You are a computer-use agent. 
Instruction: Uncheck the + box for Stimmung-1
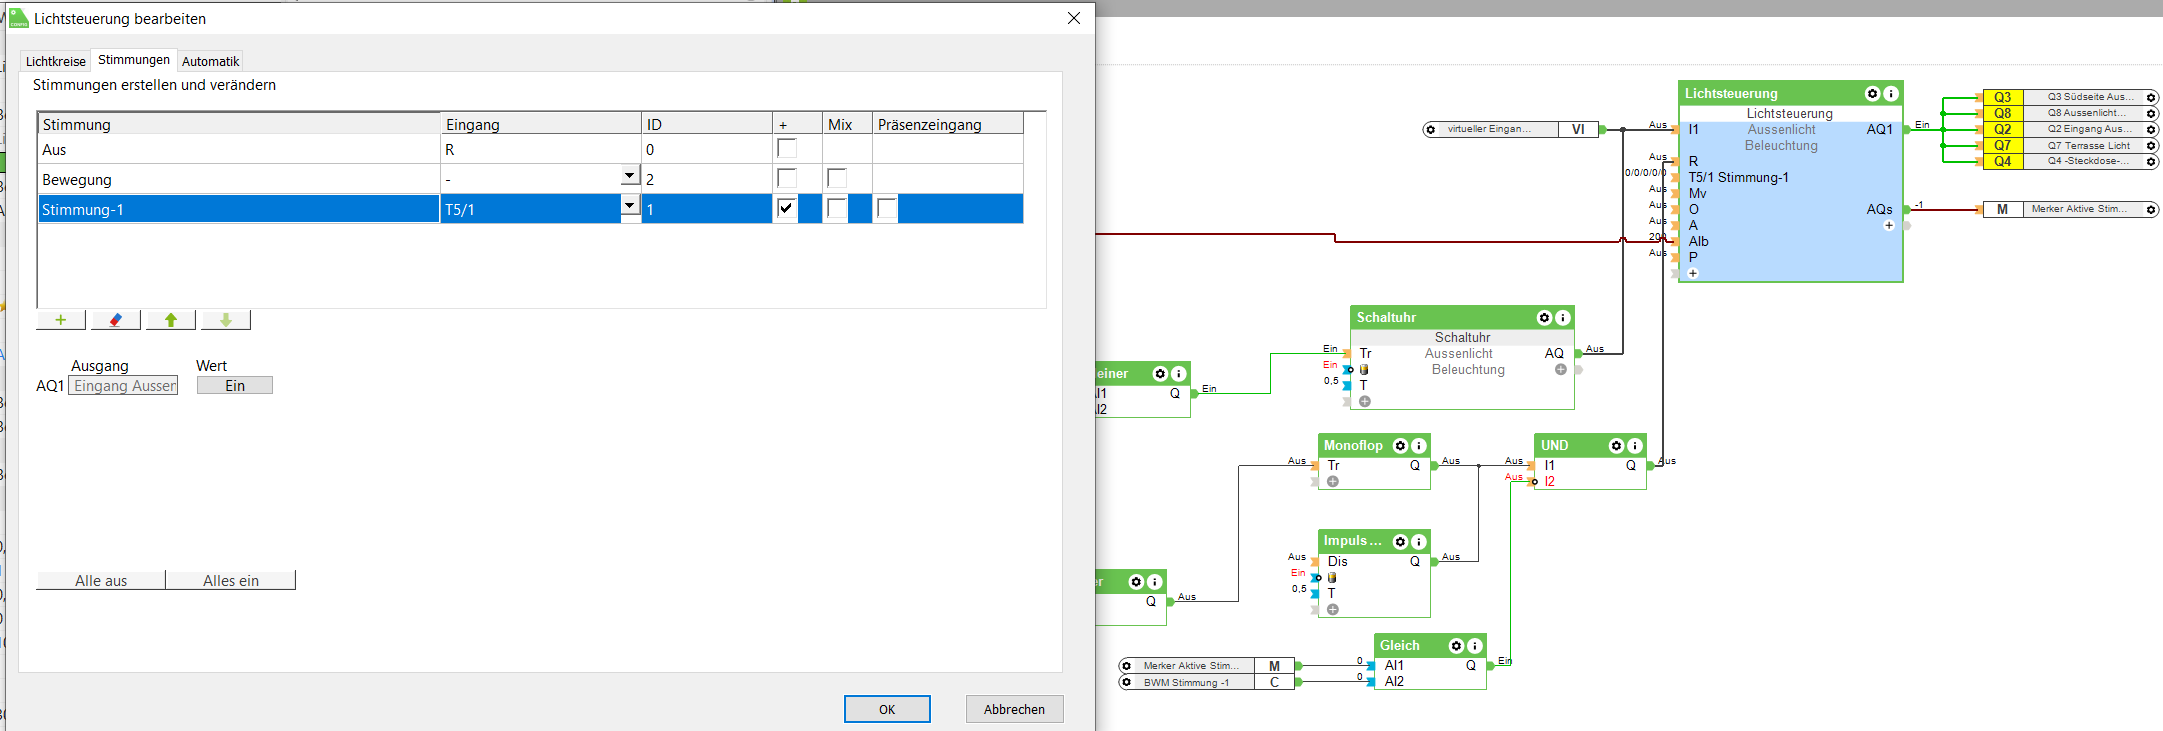coord(787,208)
